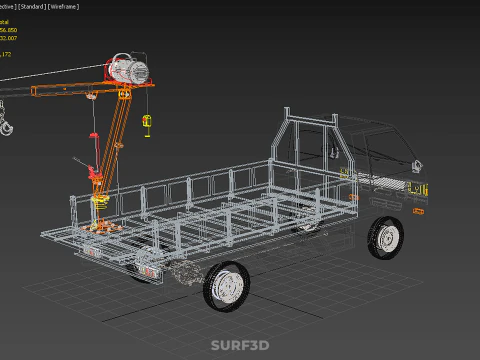Open the [Standard] viewport label menu
The width and height of the screenshot is (480, 360).
32,7
